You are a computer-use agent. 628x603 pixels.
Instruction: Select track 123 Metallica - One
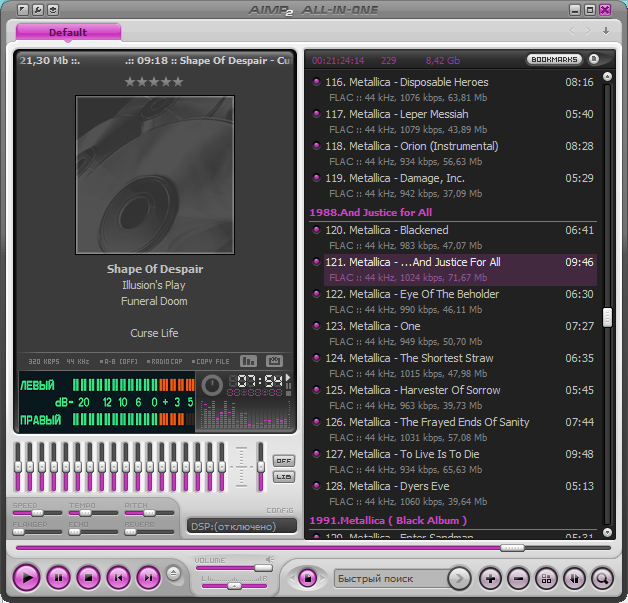coord(454,334)
